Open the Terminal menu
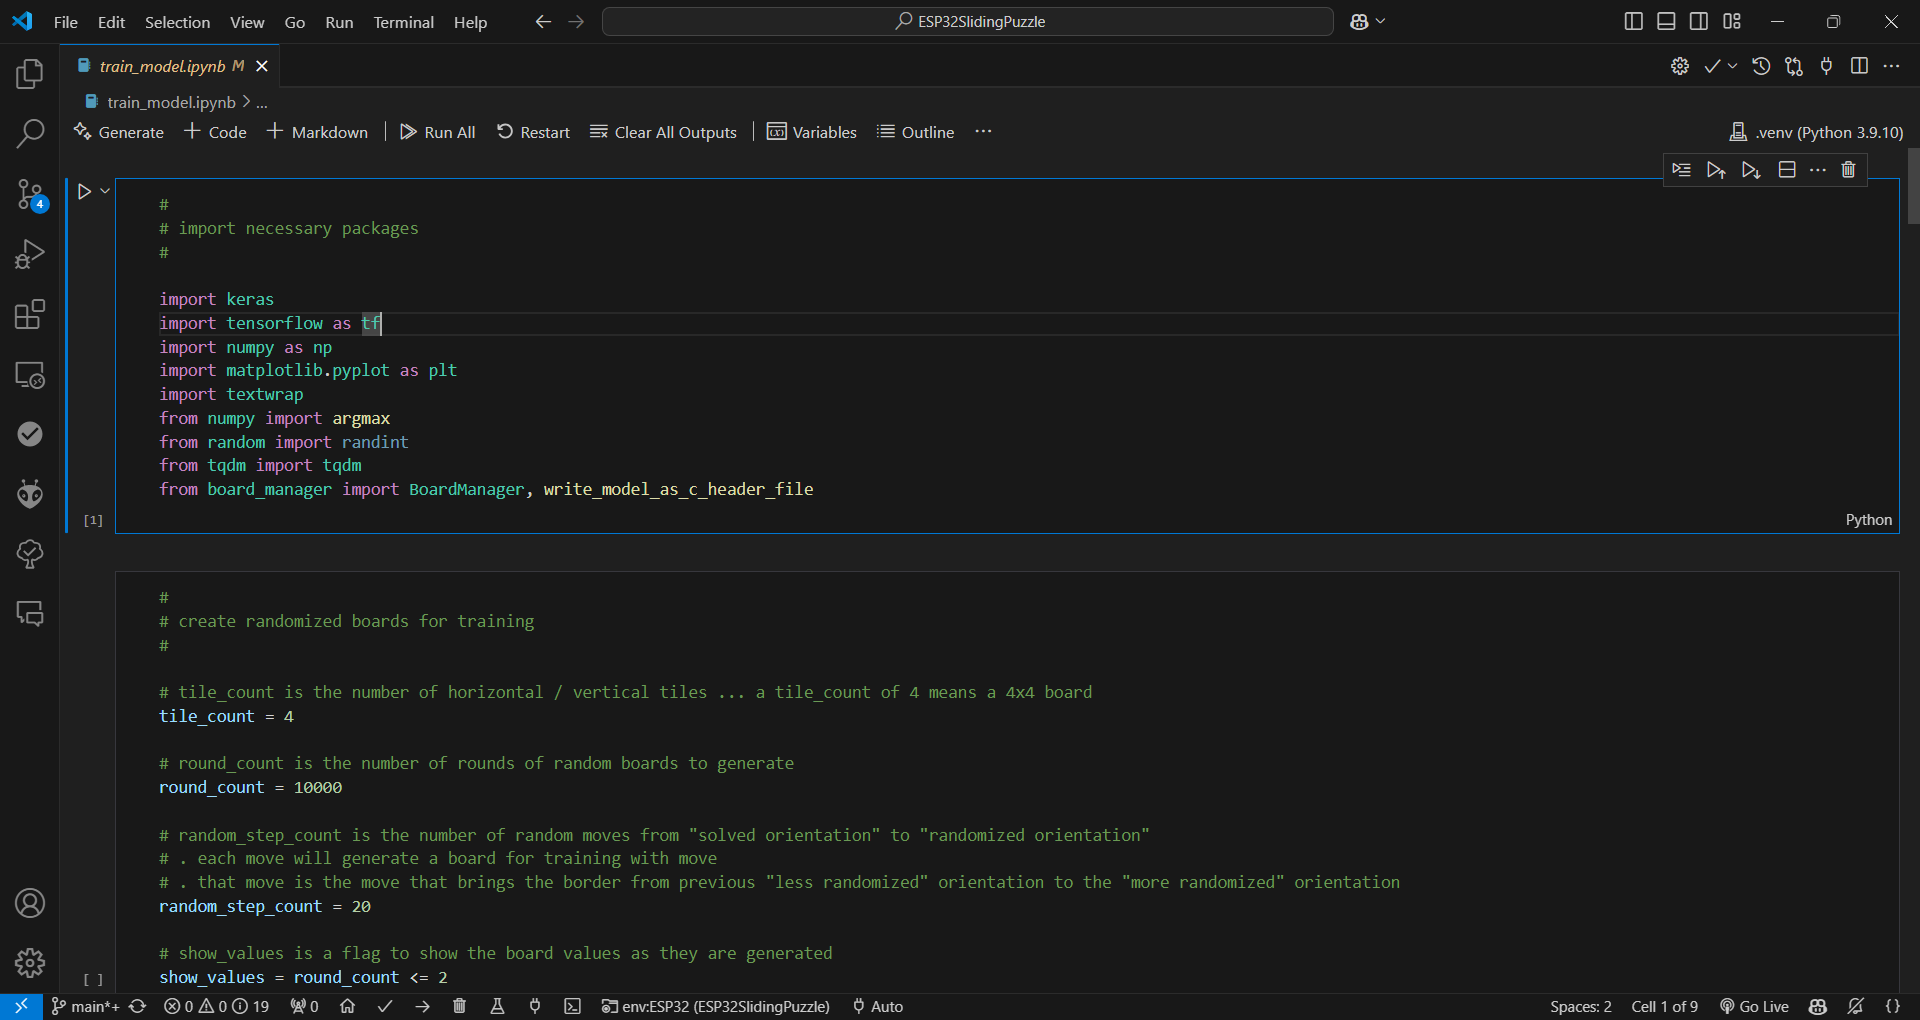The image size is (1920, 1020). (x=403, y=22)
